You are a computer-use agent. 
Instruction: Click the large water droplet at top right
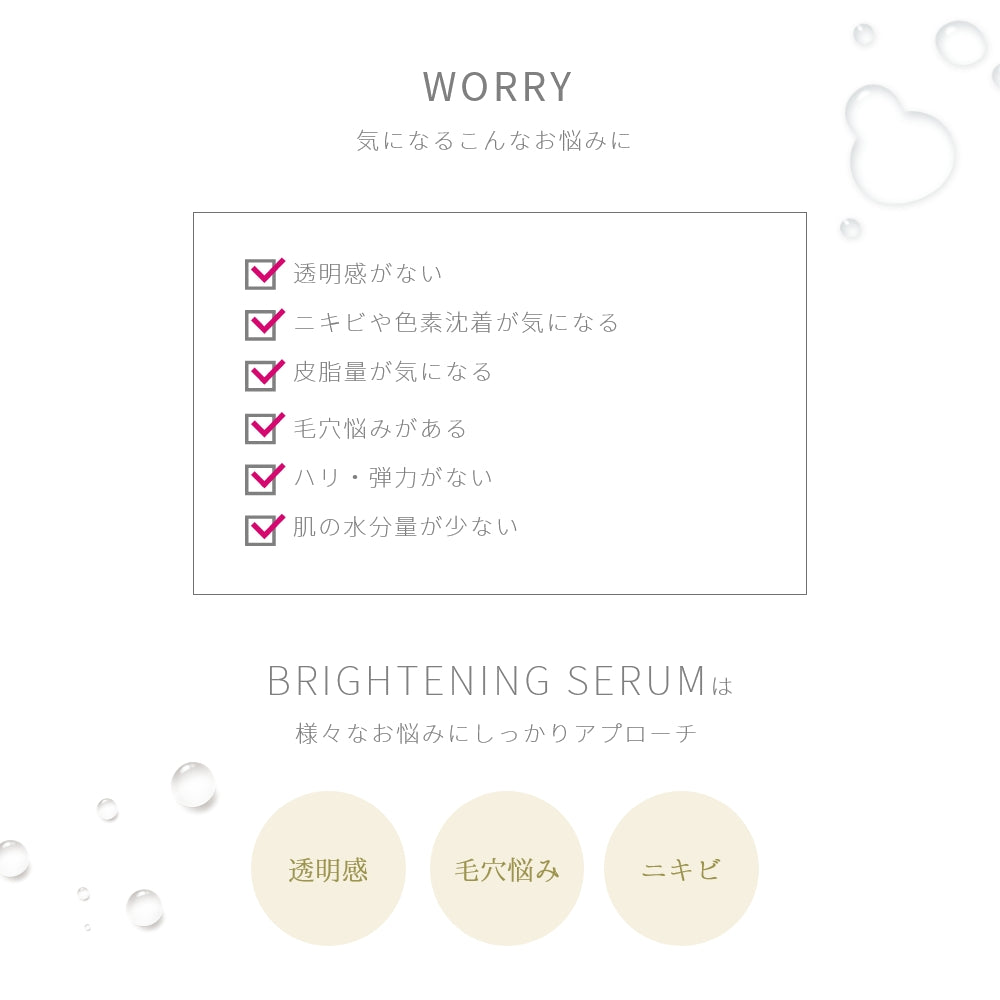pyautogui.click(x=899, y=145)
